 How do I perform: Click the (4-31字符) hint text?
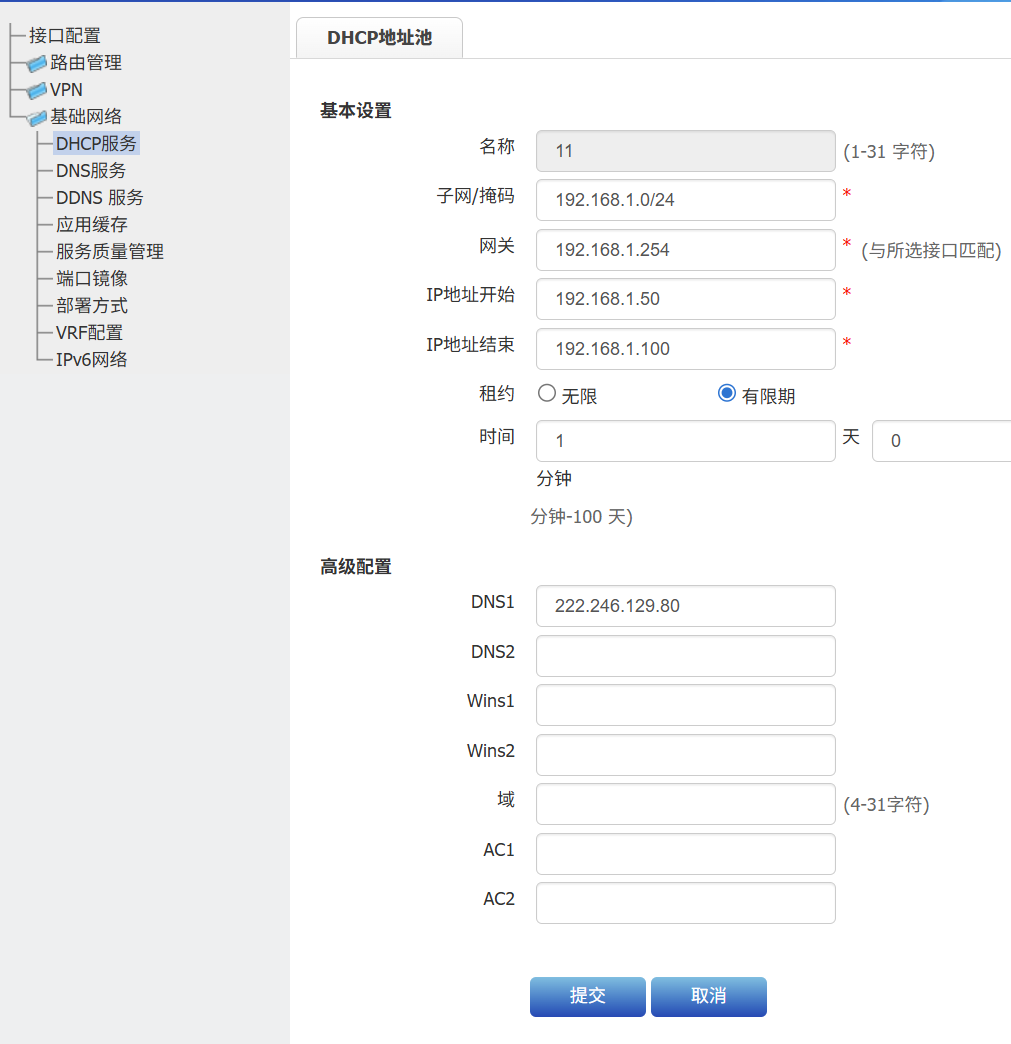886,804
